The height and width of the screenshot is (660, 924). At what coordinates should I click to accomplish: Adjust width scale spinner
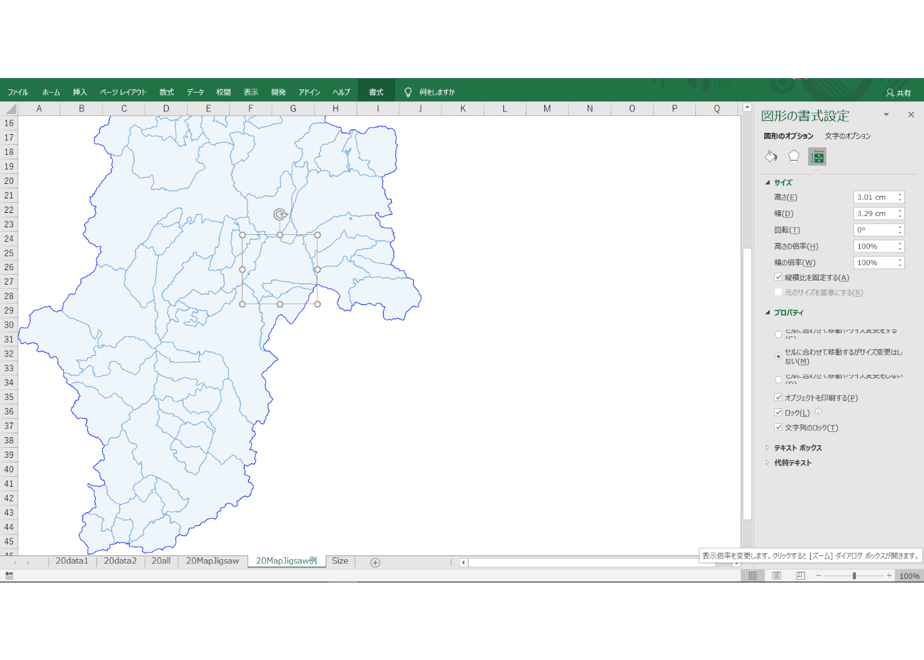900,263
